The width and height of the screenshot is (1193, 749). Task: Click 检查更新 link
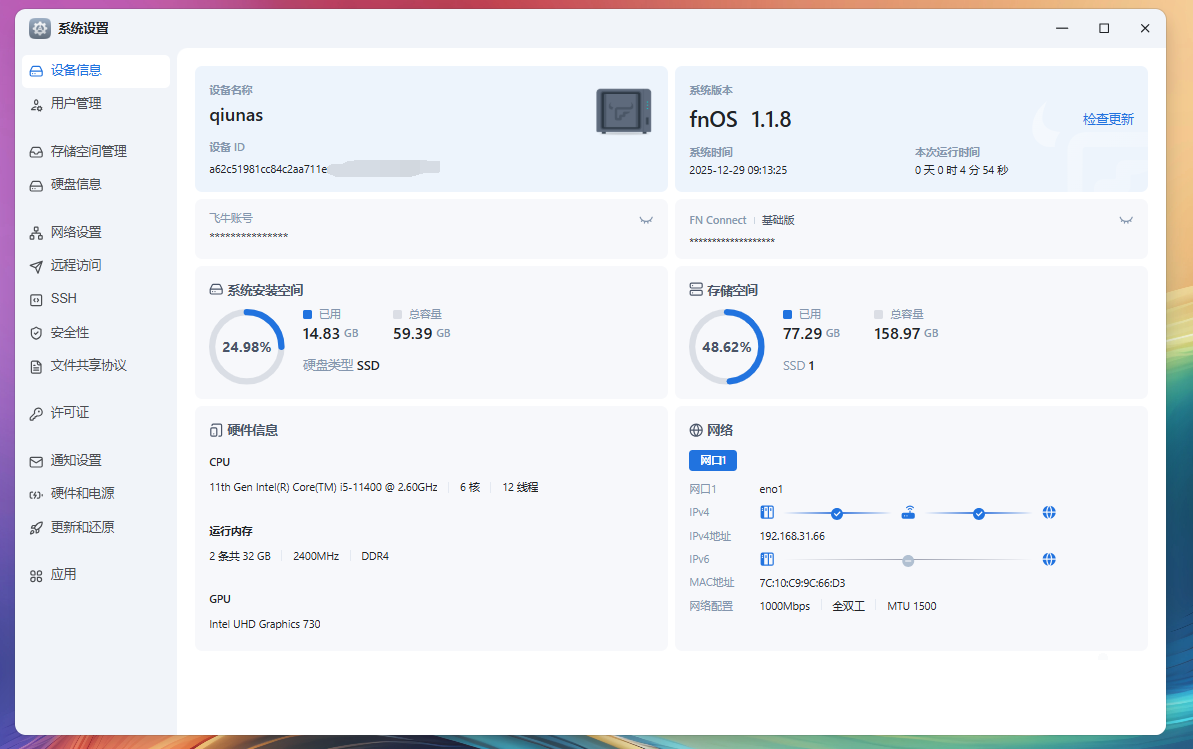1108,120
